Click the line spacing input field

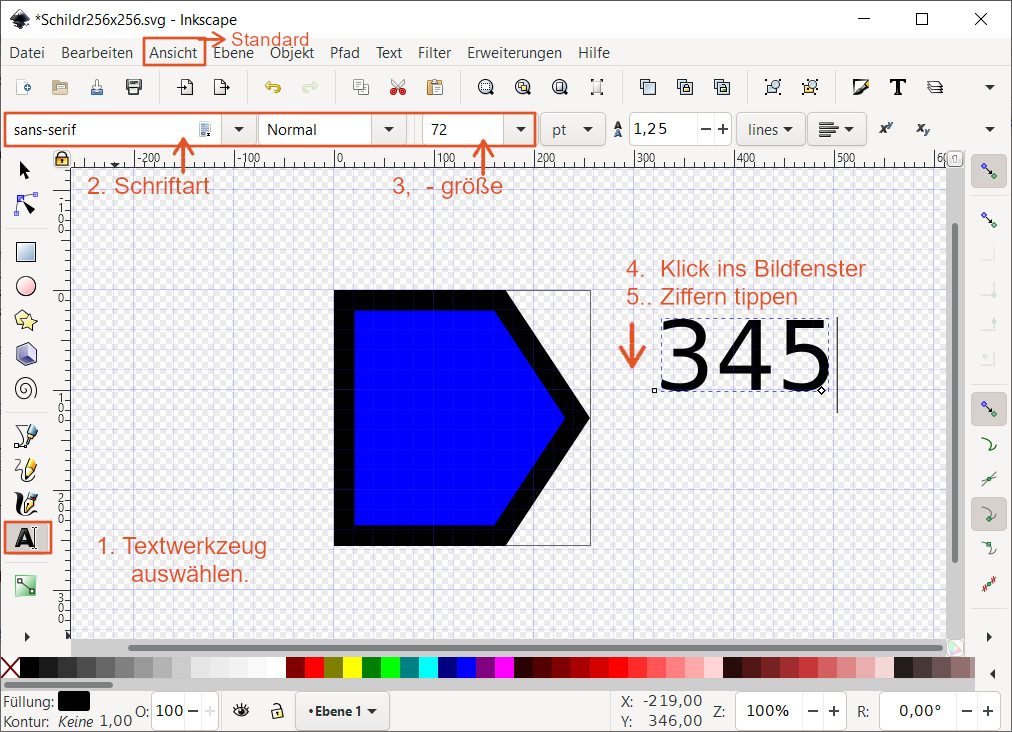point(664,129)
